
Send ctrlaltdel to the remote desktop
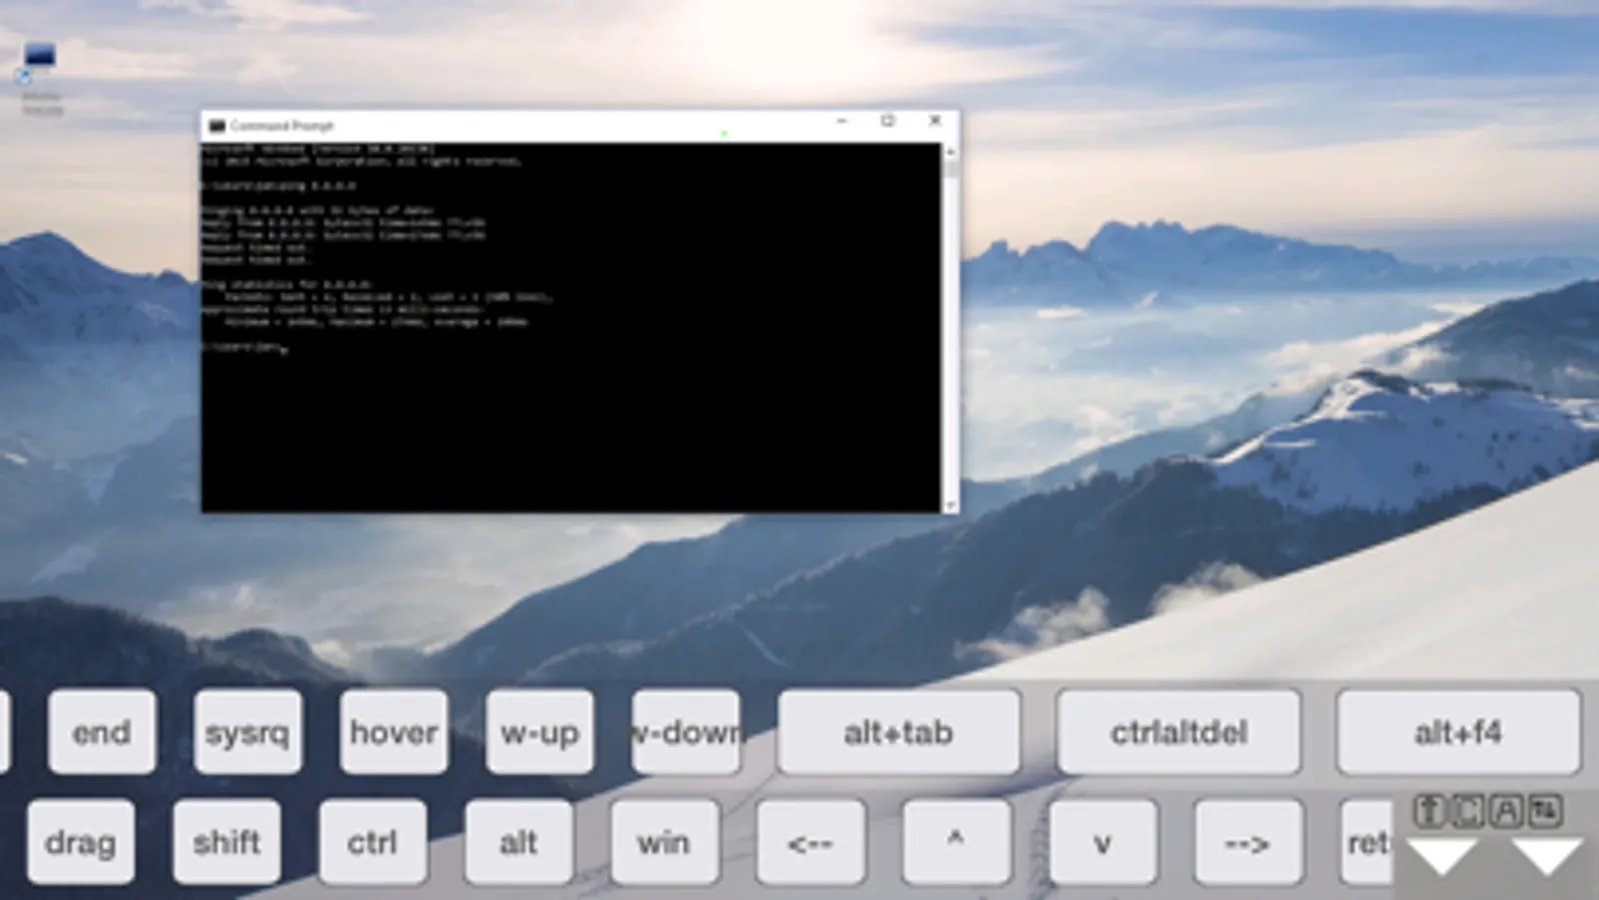(x=1179, y=732)
